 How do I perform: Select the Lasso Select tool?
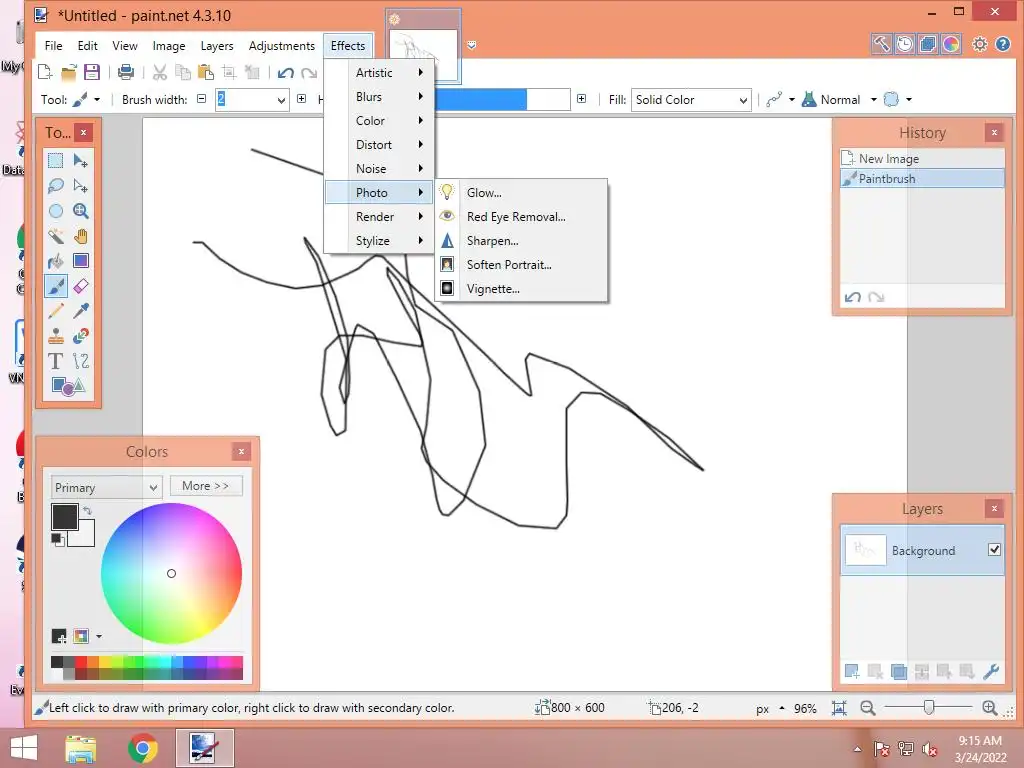tap(56, 185)
